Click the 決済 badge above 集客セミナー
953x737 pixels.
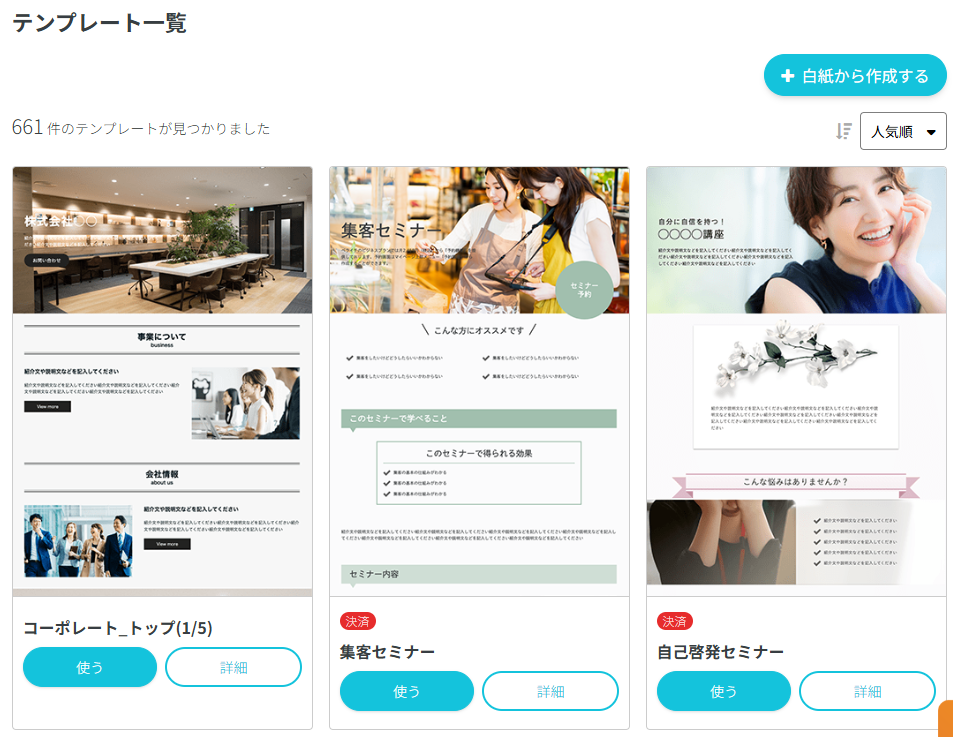coord(358,621)
